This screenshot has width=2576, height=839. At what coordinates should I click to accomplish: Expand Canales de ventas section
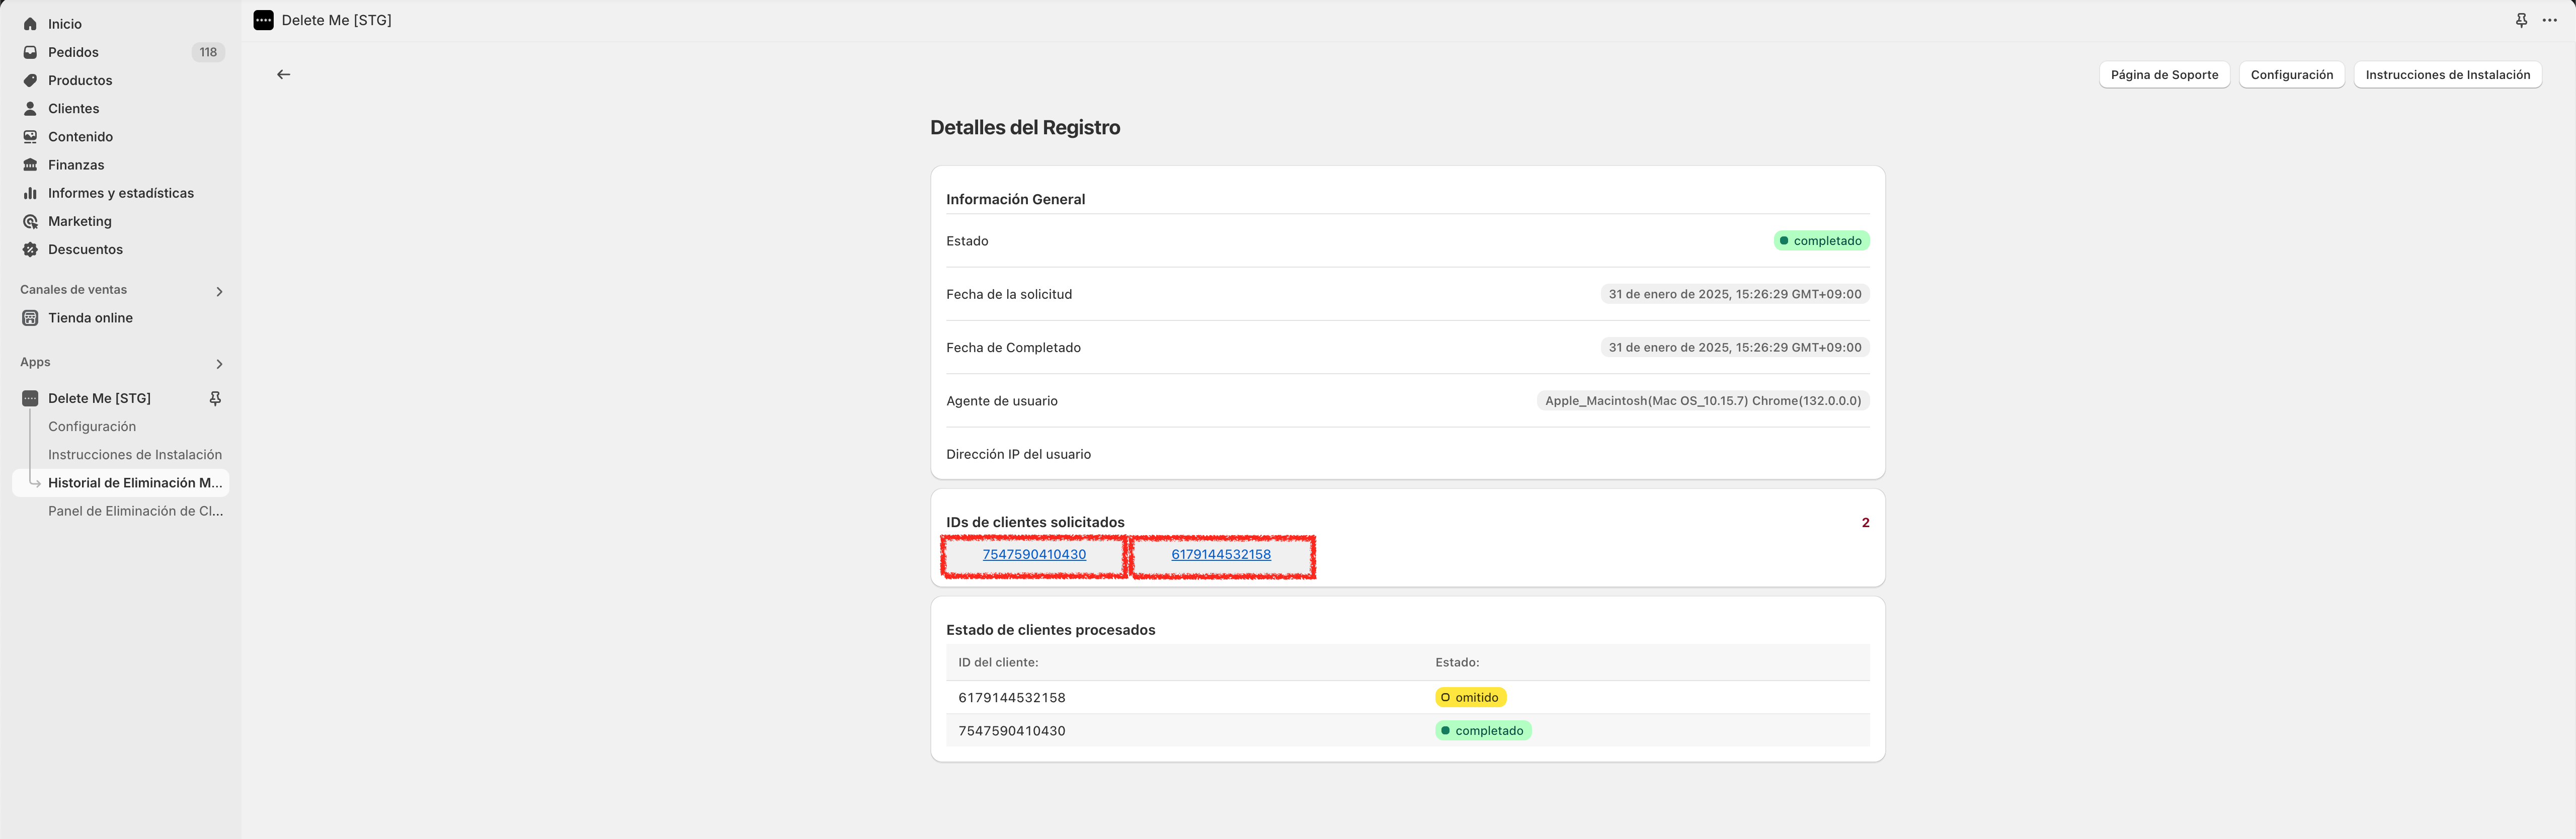(x=219, y=291)
